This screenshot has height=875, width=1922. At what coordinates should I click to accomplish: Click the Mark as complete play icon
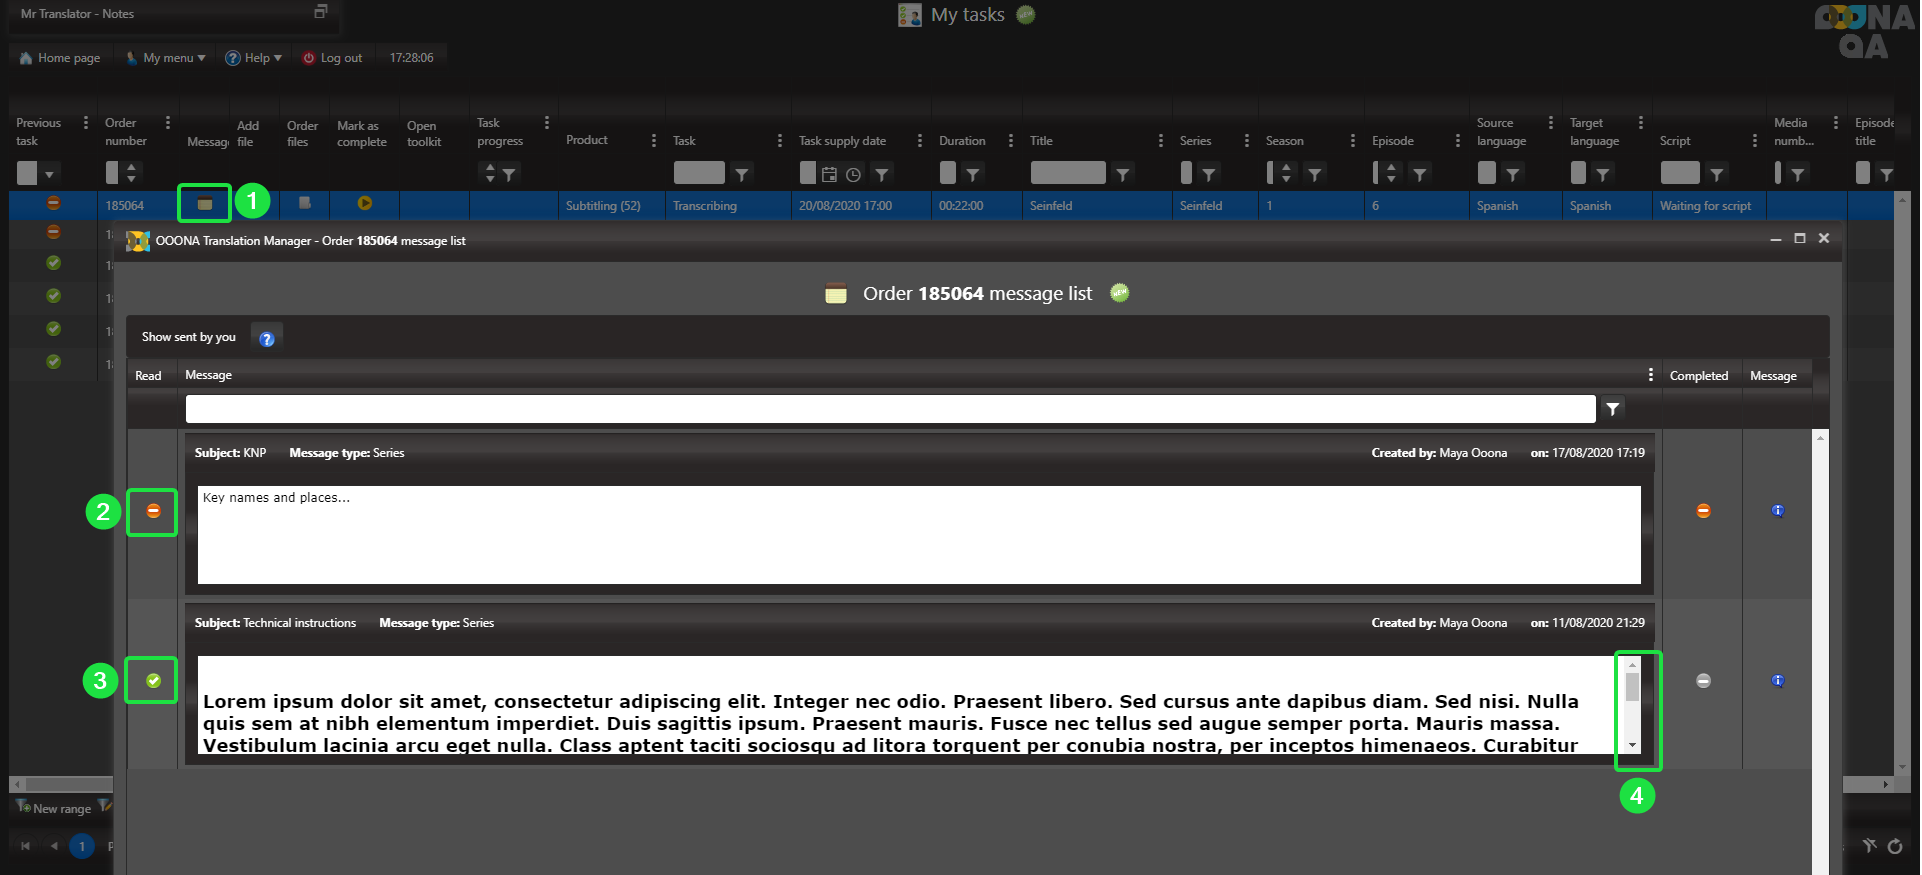365,204
